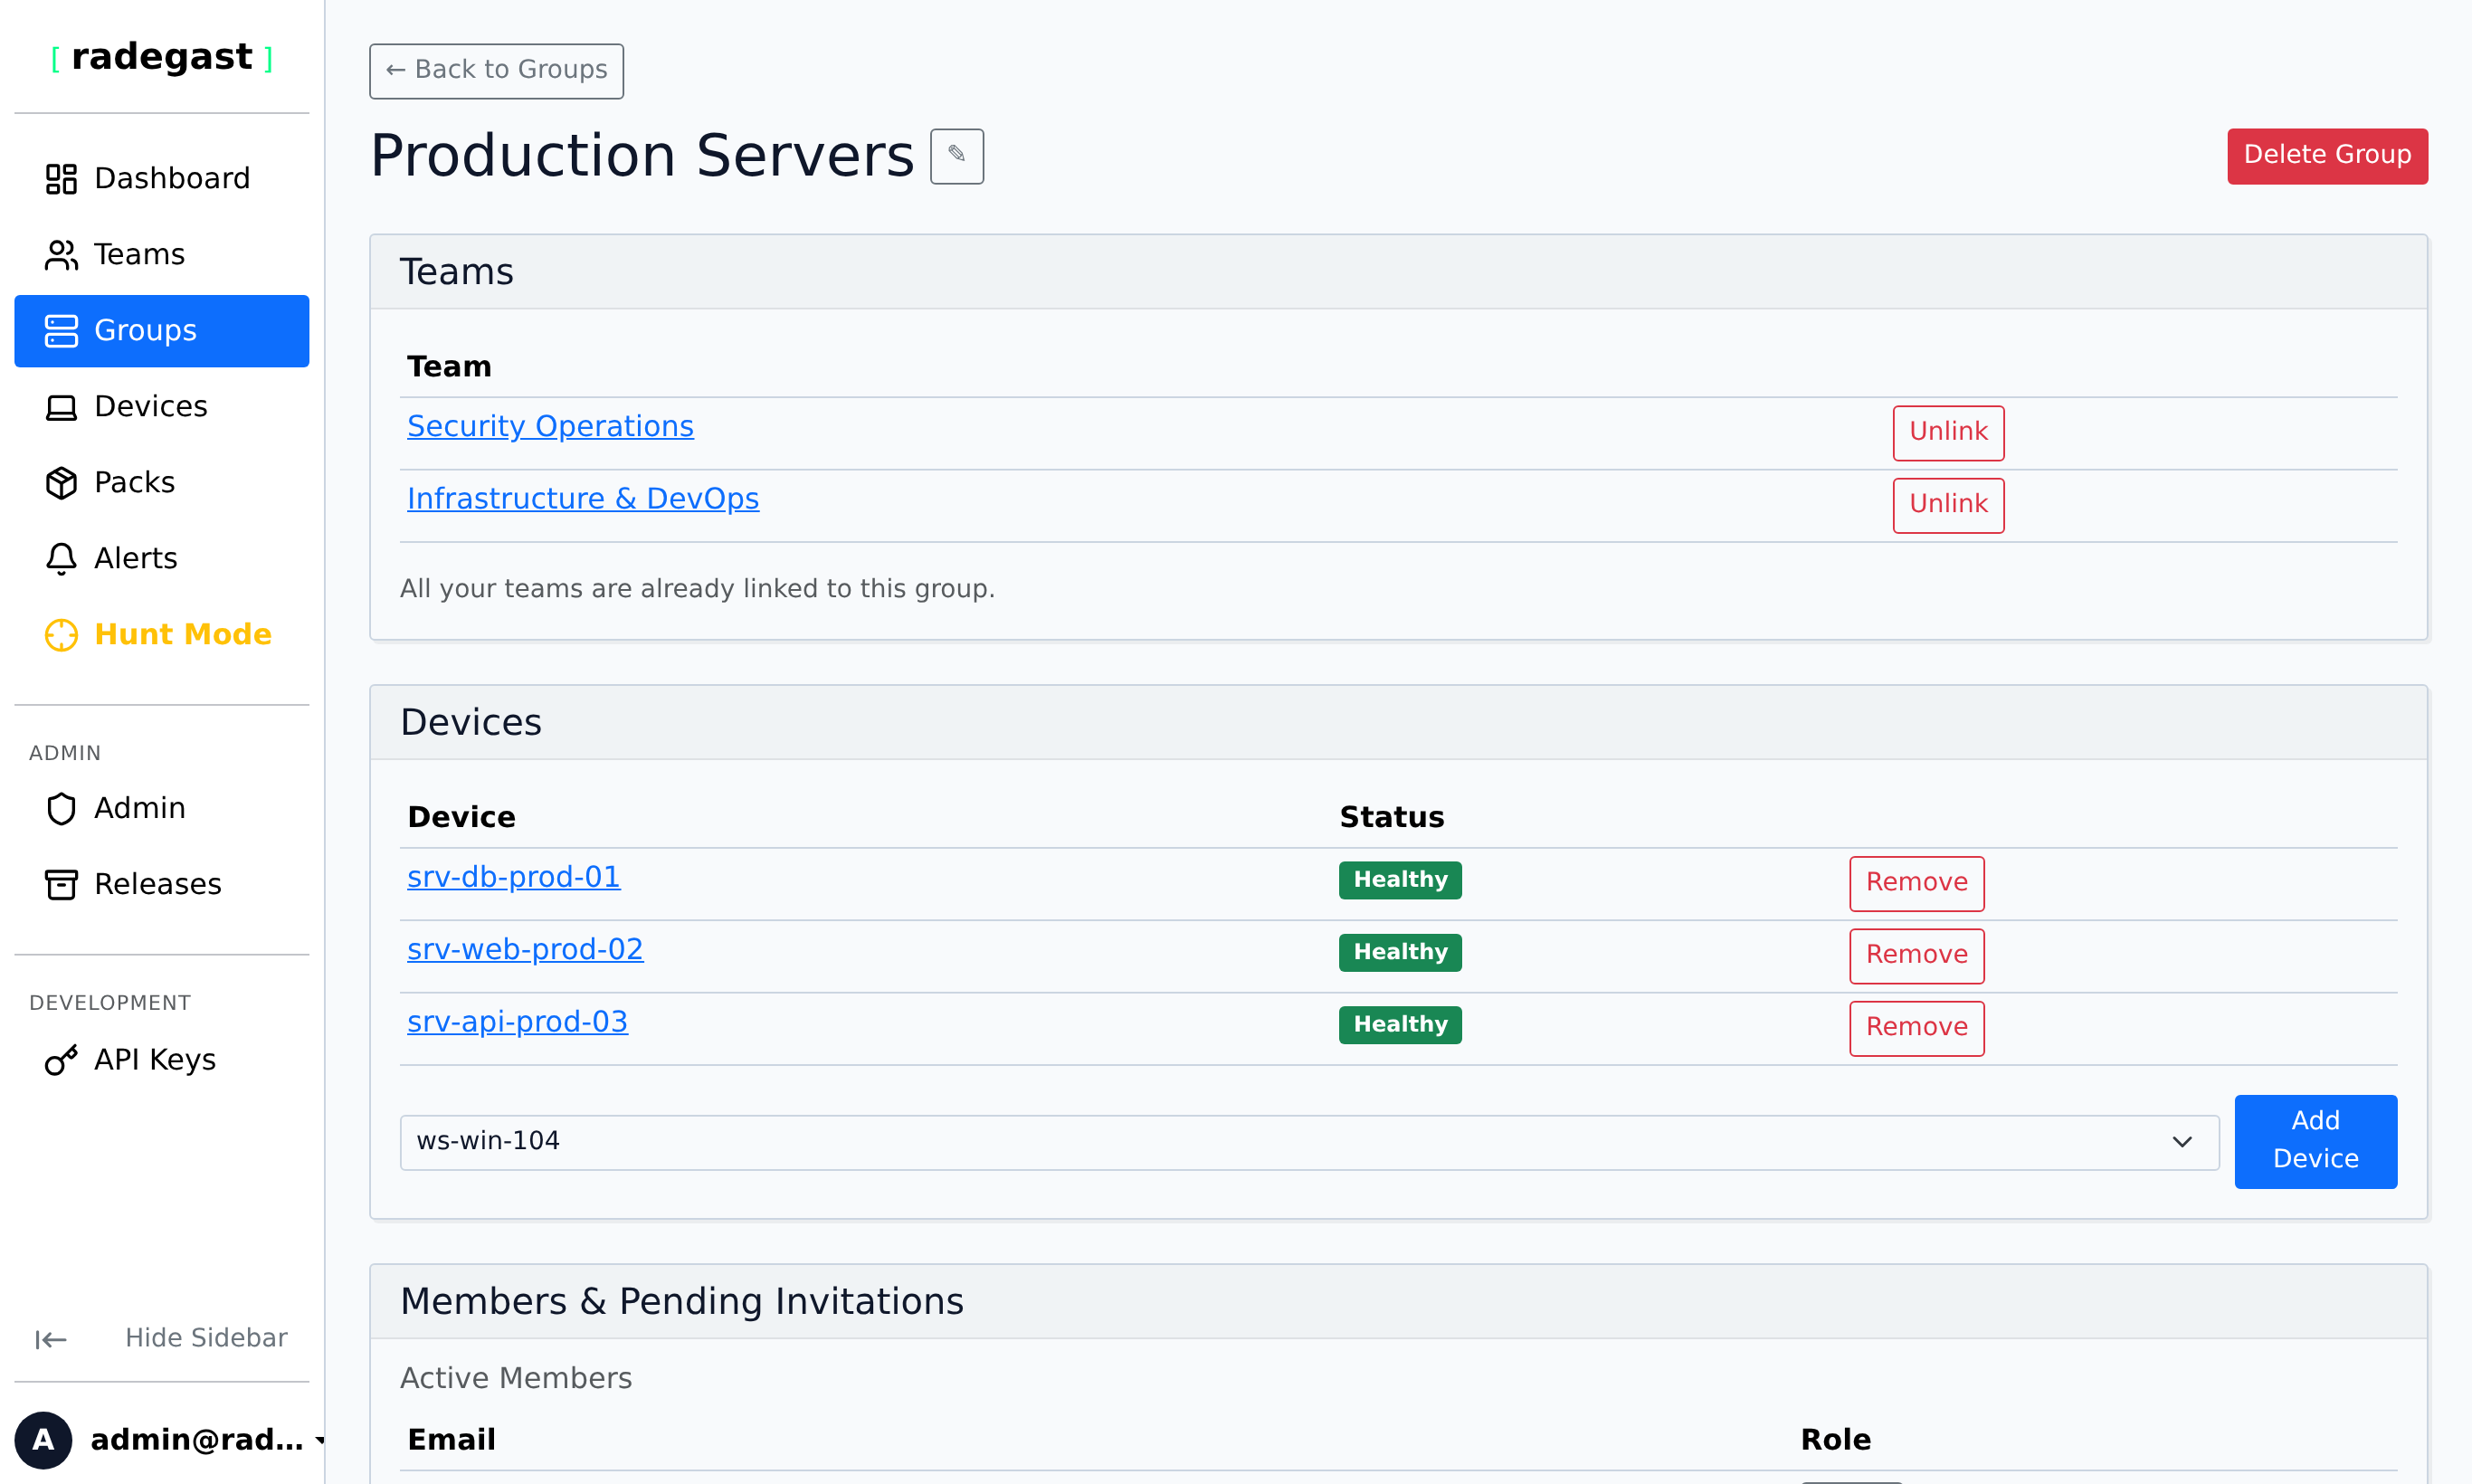Open the srv-web-prod-02 device link
Viewport: 2472px width, 1484px height.
525,950
